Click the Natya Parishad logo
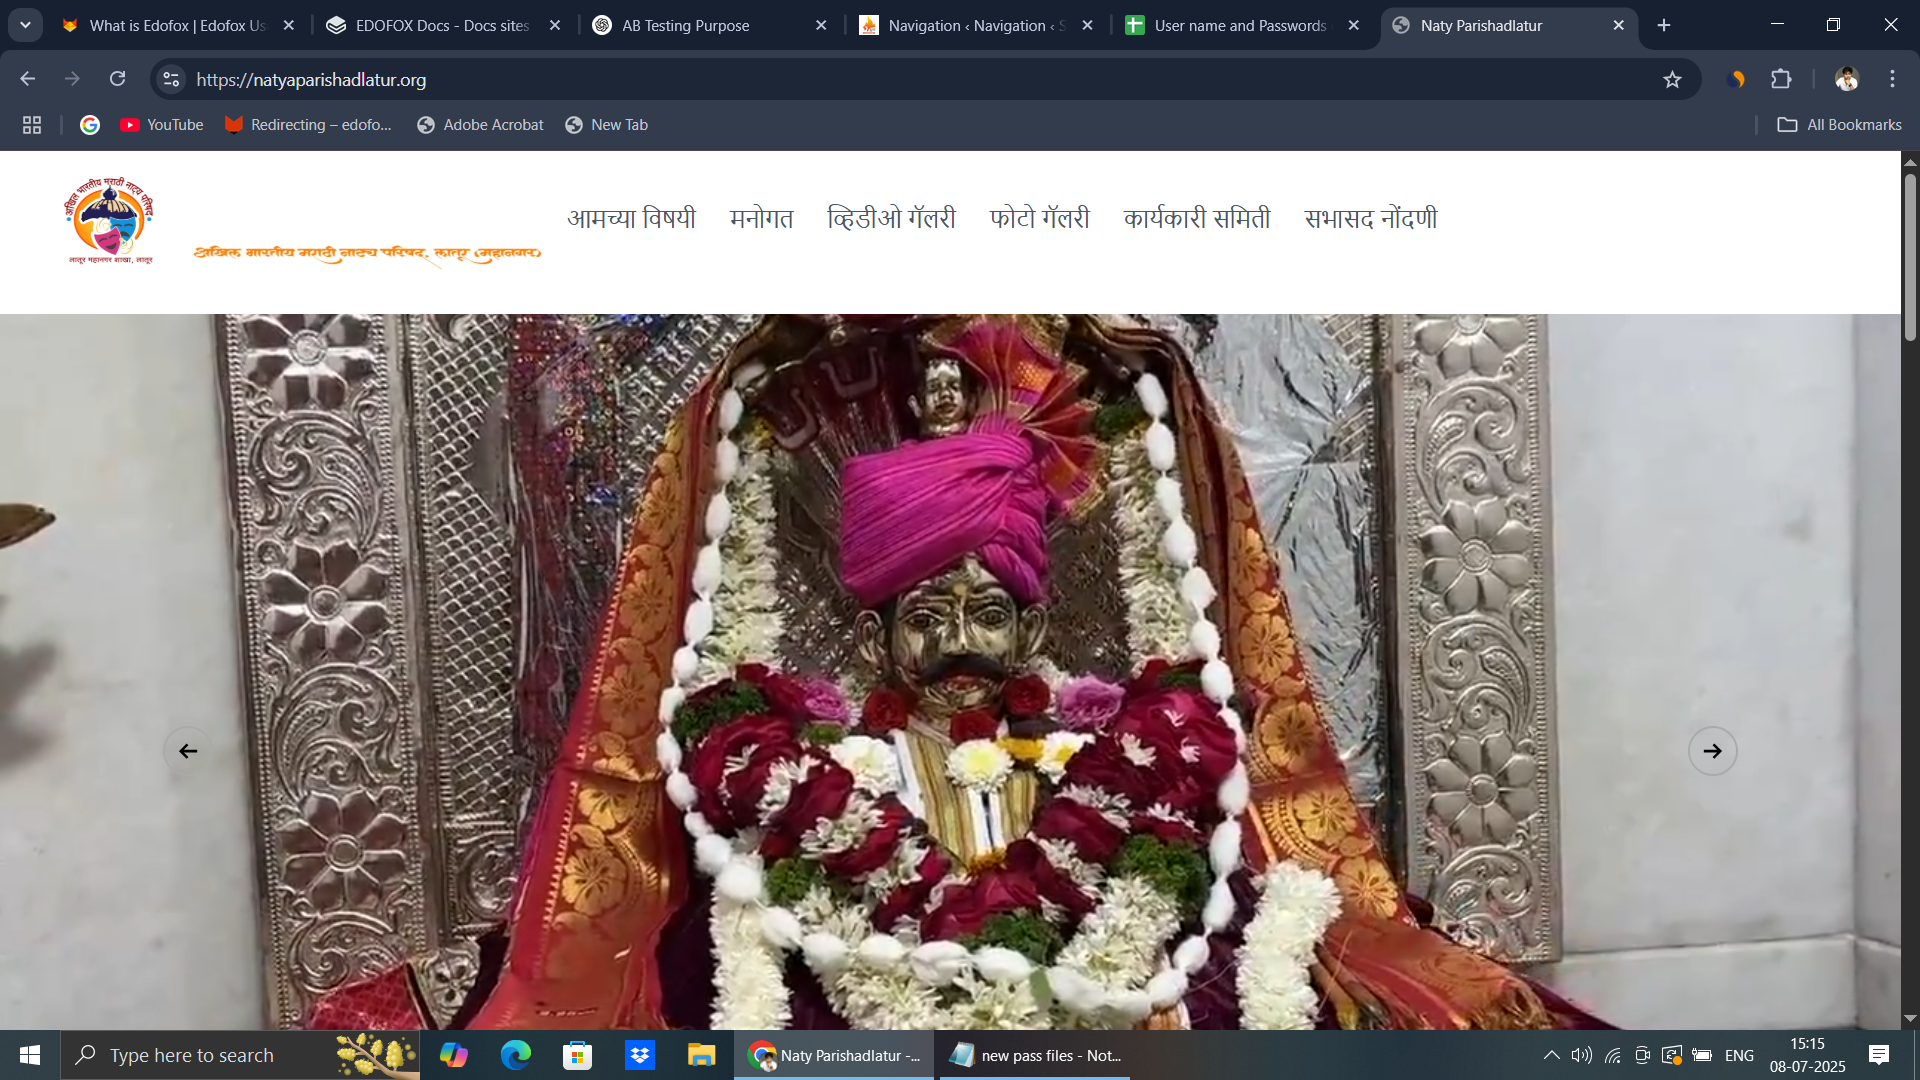The image size is (1920, 1080). (x=110, y=221)
